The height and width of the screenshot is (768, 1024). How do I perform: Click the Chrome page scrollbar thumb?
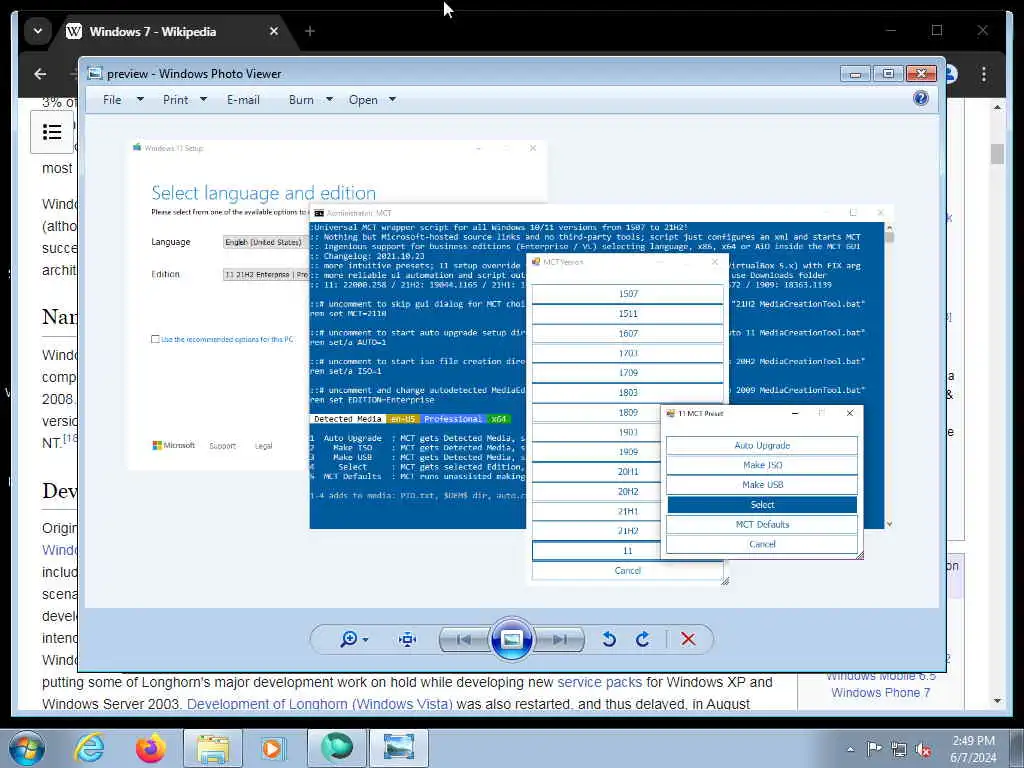point(997,154)
